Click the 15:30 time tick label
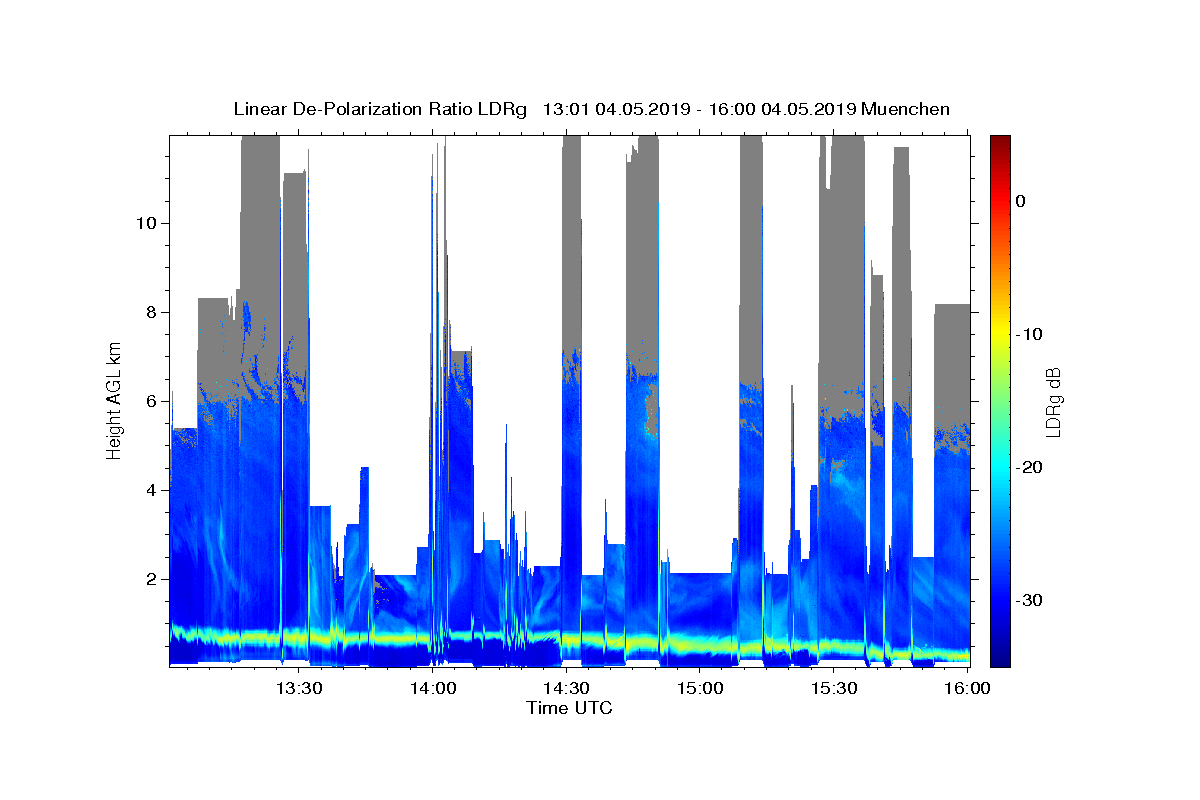Viewport: 1200px width, 800px height. (x=834, y=688)
